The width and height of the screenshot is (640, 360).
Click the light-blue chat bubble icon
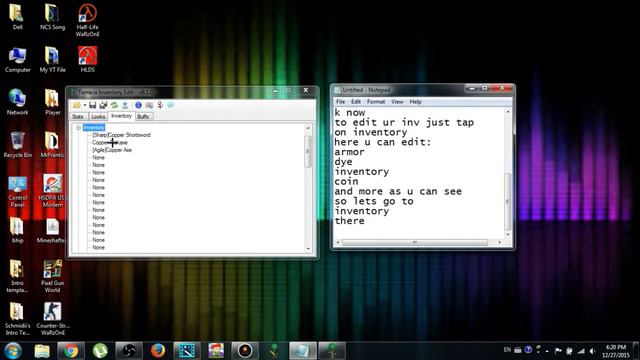coord(171,105)
